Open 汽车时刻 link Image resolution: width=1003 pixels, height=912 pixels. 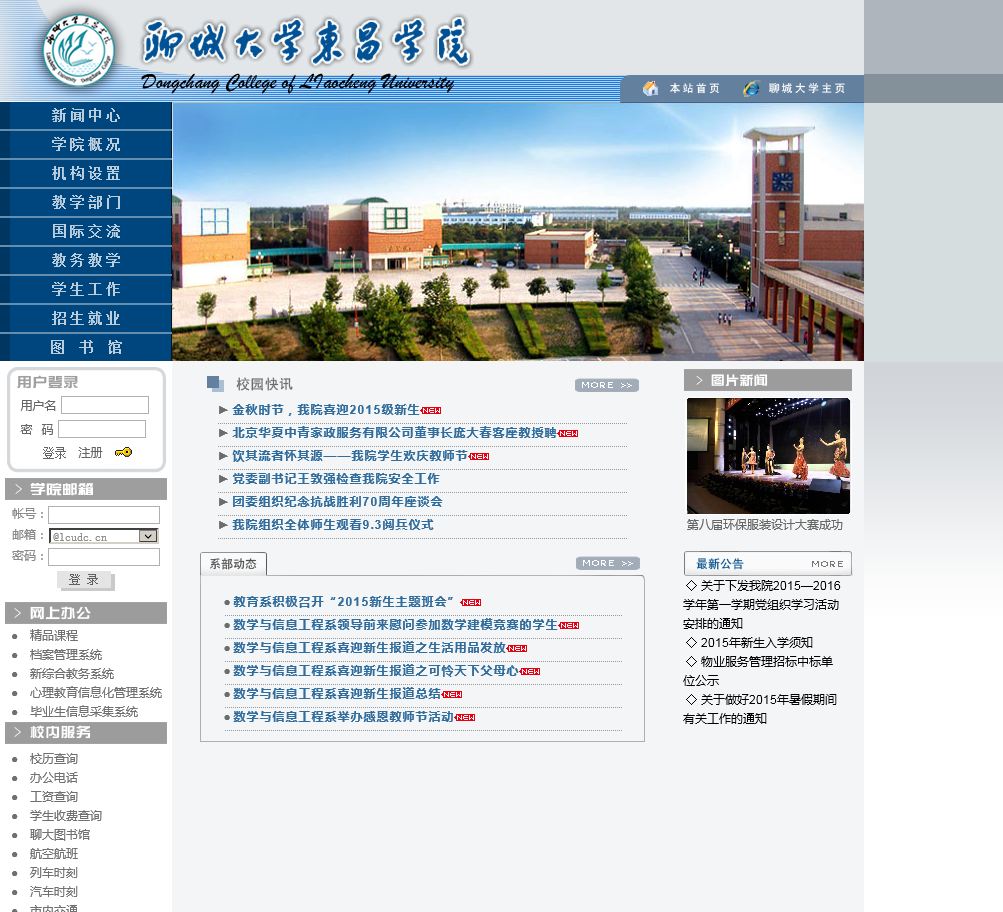click(x=54, y=892)
